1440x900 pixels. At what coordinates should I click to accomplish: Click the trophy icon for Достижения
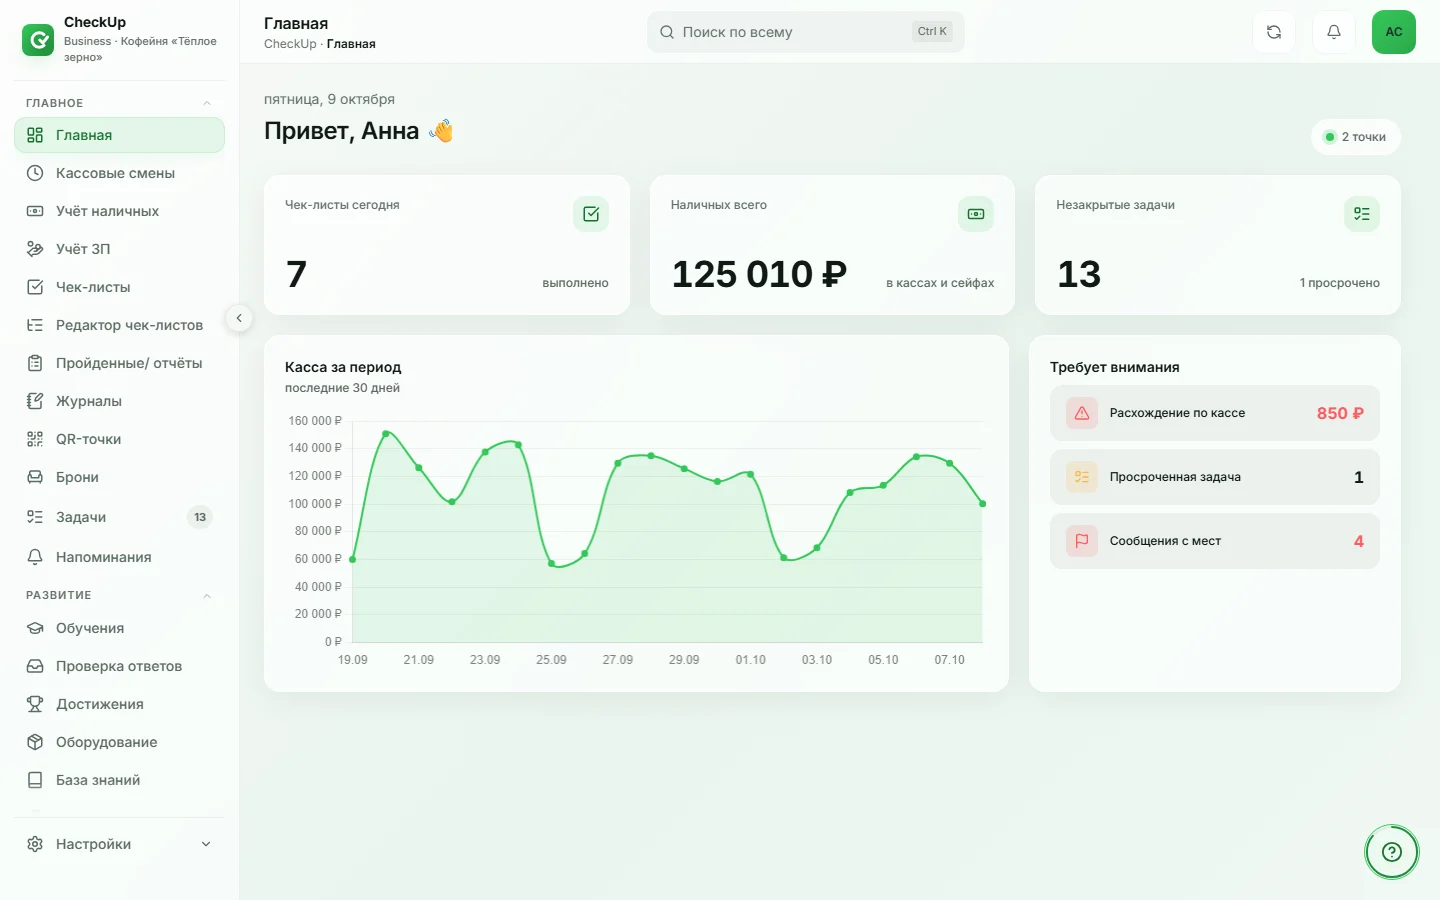(x=35, y=704)
